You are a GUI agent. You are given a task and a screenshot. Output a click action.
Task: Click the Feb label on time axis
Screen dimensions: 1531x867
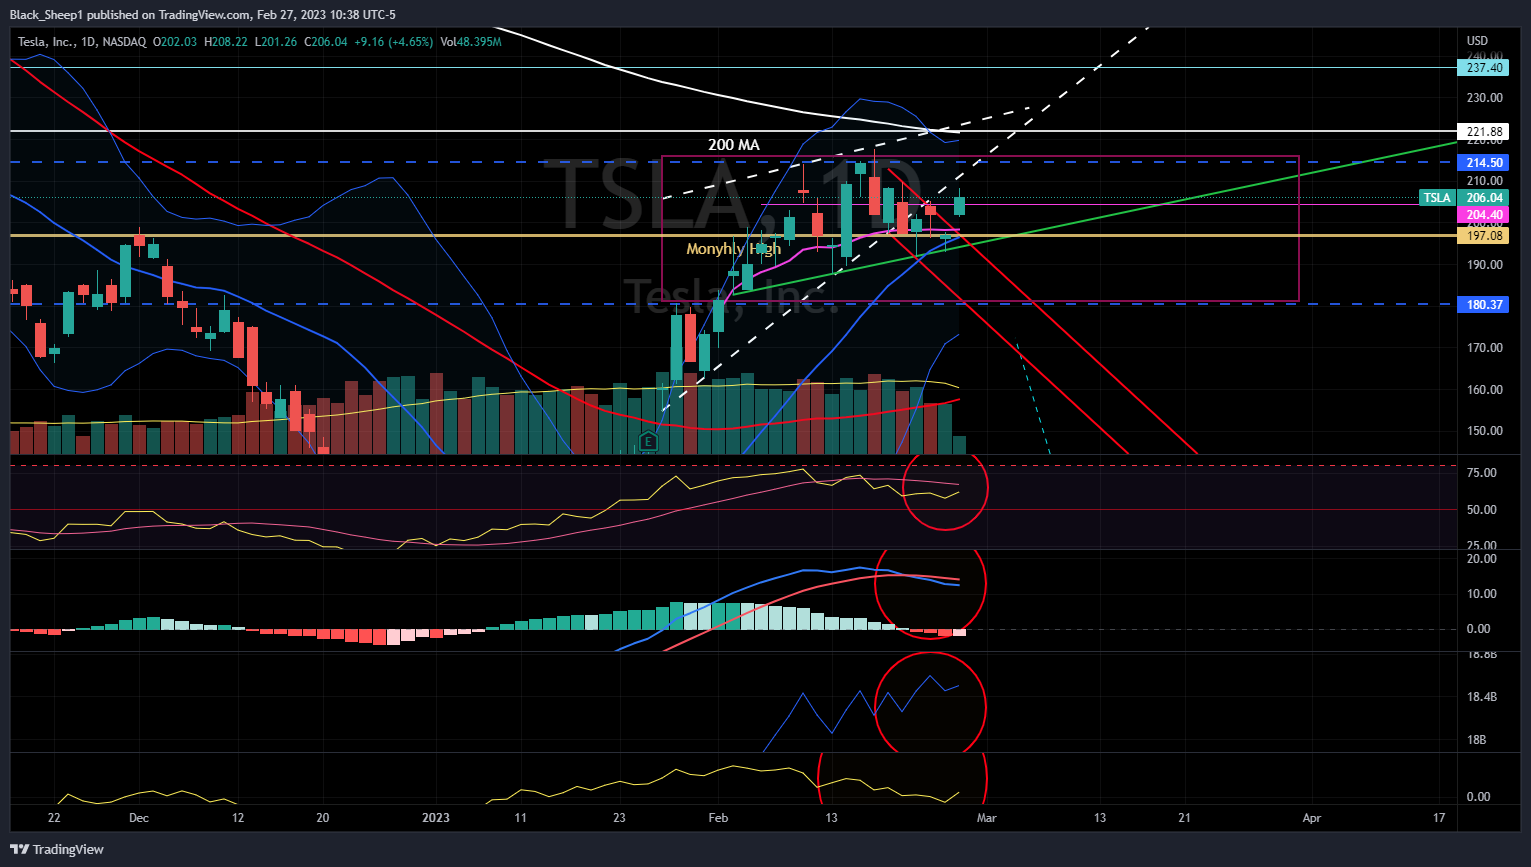[718, 818]
